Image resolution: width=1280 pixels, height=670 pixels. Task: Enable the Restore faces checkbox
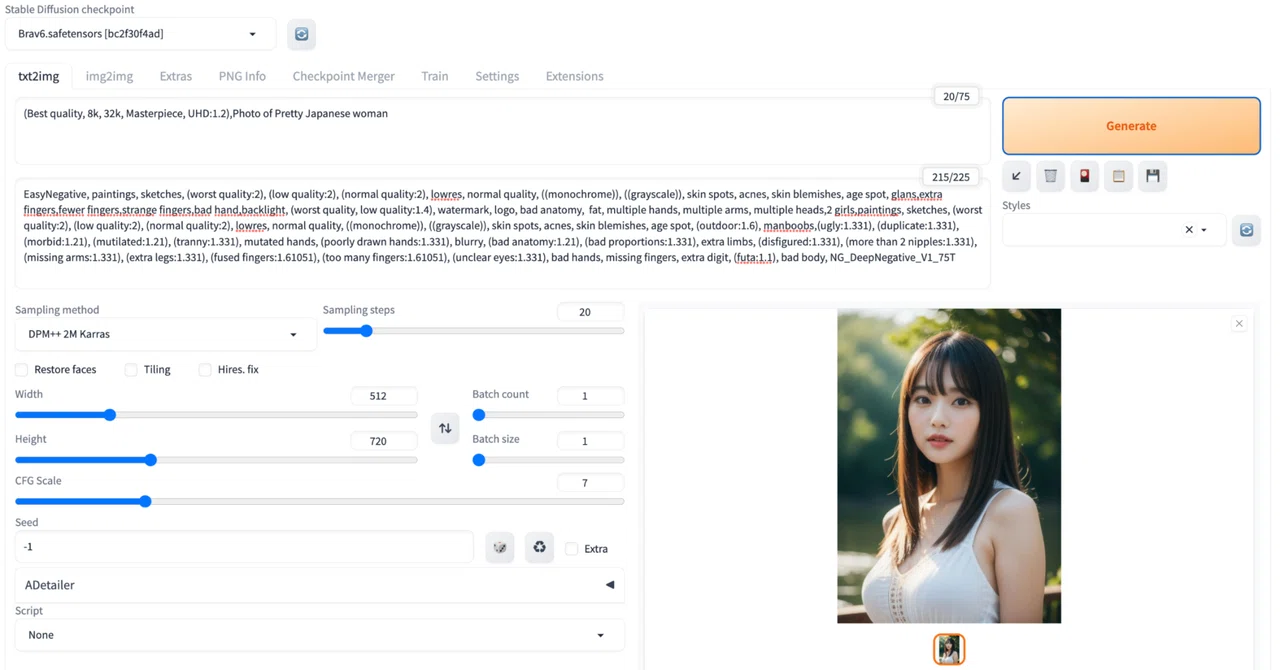coord(22,370)
